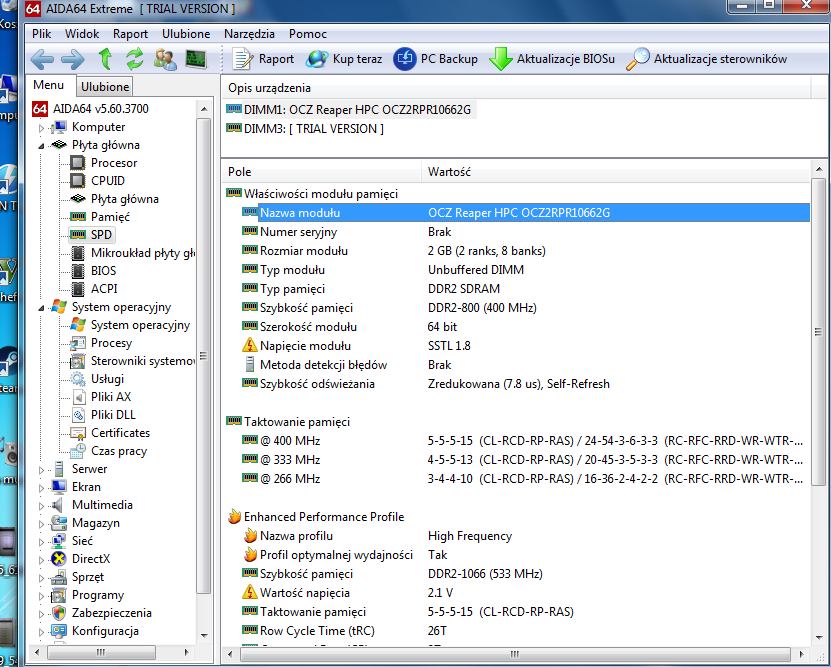Click the details pane horizontal scrollbar
Image resolution: width=831 pixels, height=667 pixels.
tap(514, 654)
